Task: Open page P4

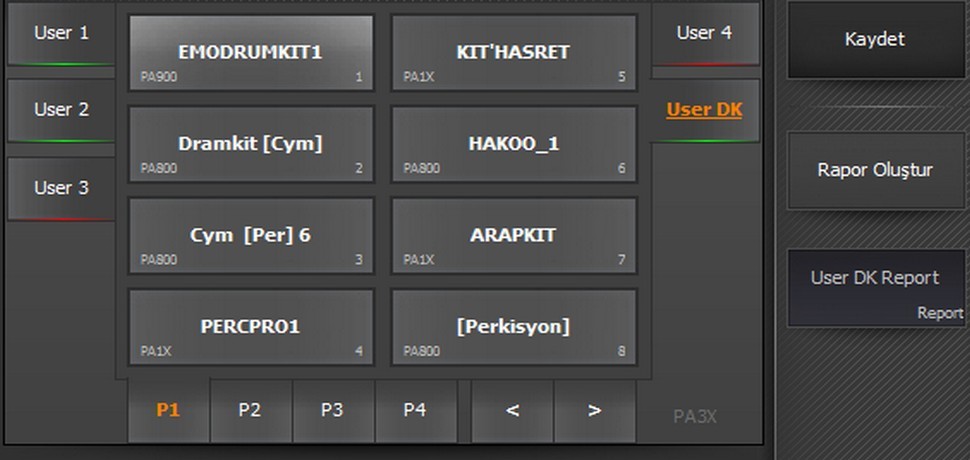Action: click(x=415, y=410)
